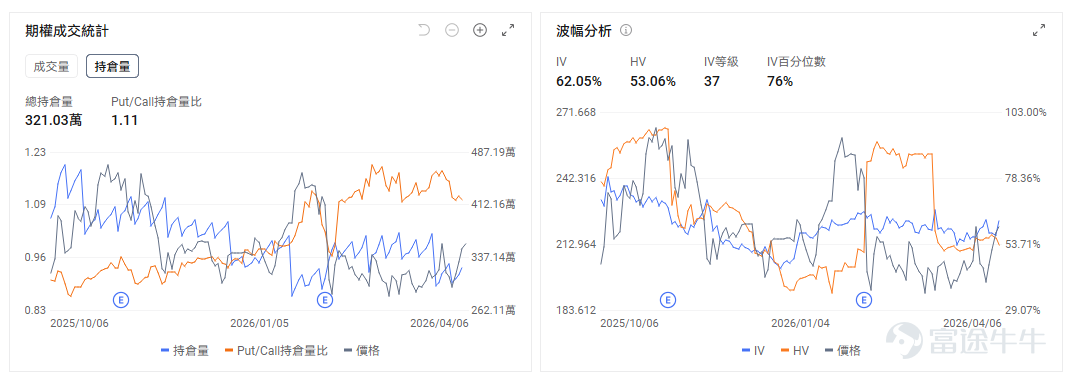Click the 總持倉量 label
This screenshot has width=1066, height=377.
coord(49,102)
